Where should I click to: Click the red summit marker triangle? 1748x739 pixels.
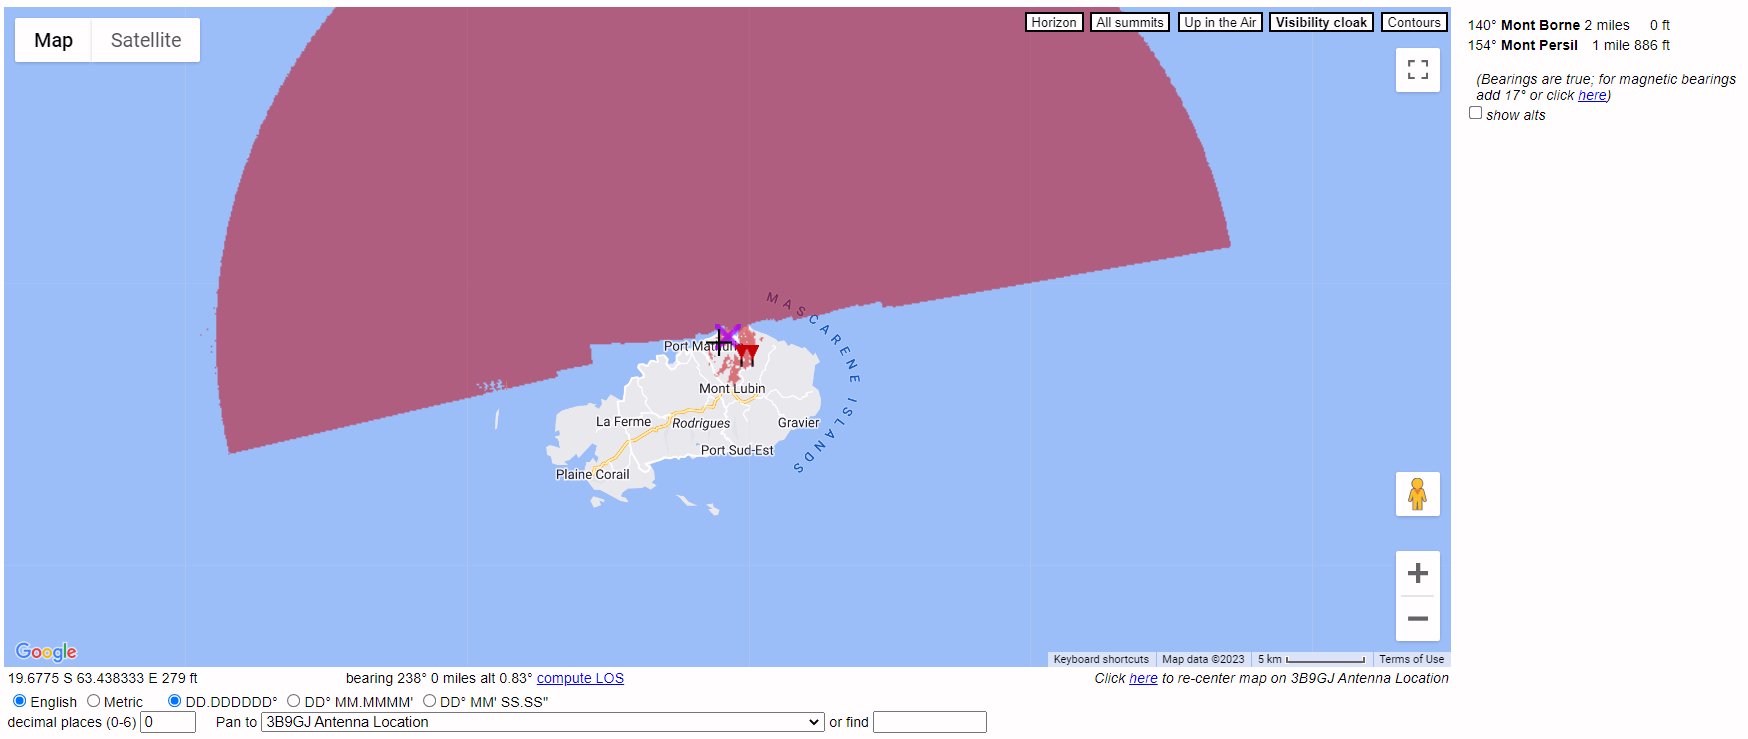747,354
